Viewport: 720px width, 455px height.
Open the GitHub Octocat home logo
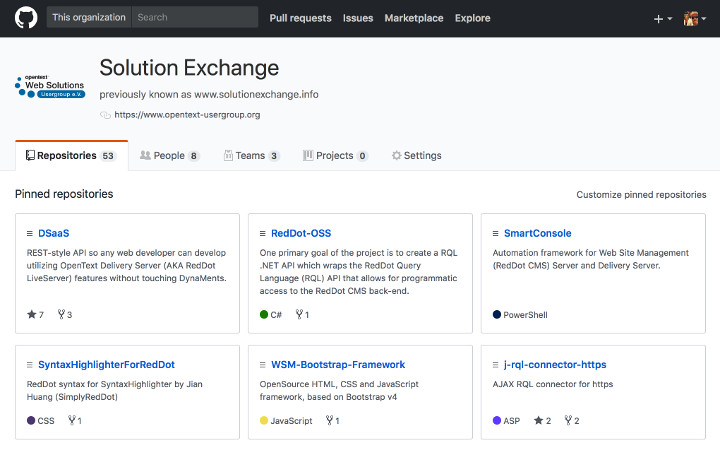point(26,18)
